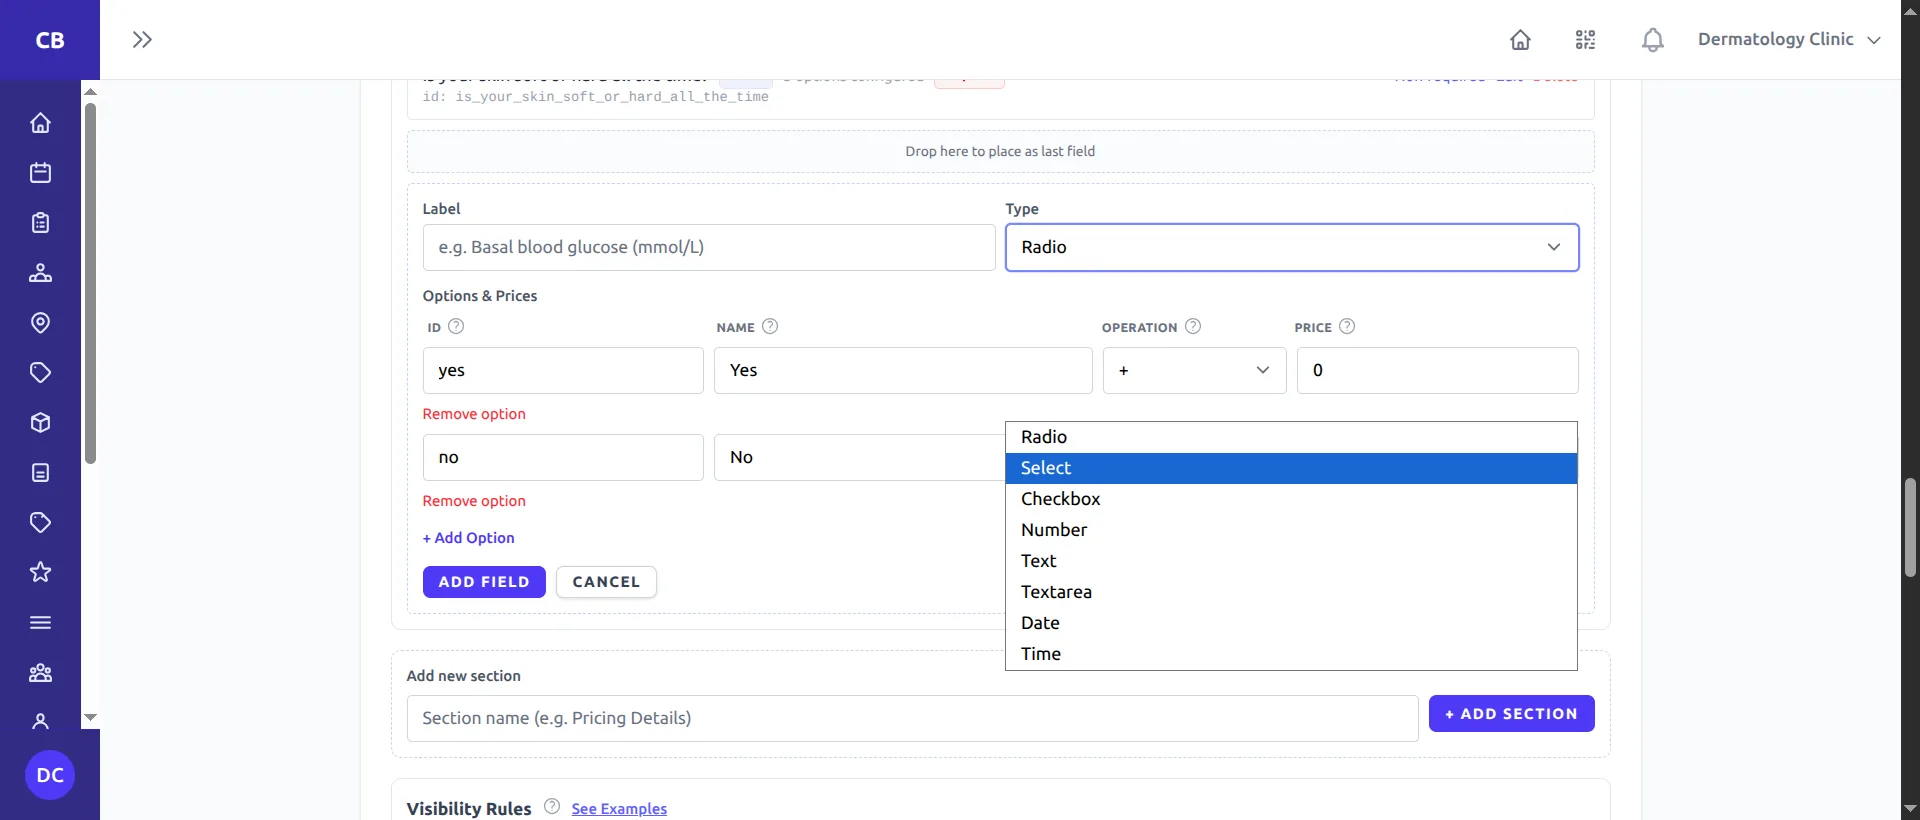This screenshot has width=1920, height=820.
Task: Open notifications bell icon
Action: (1653, 40)
